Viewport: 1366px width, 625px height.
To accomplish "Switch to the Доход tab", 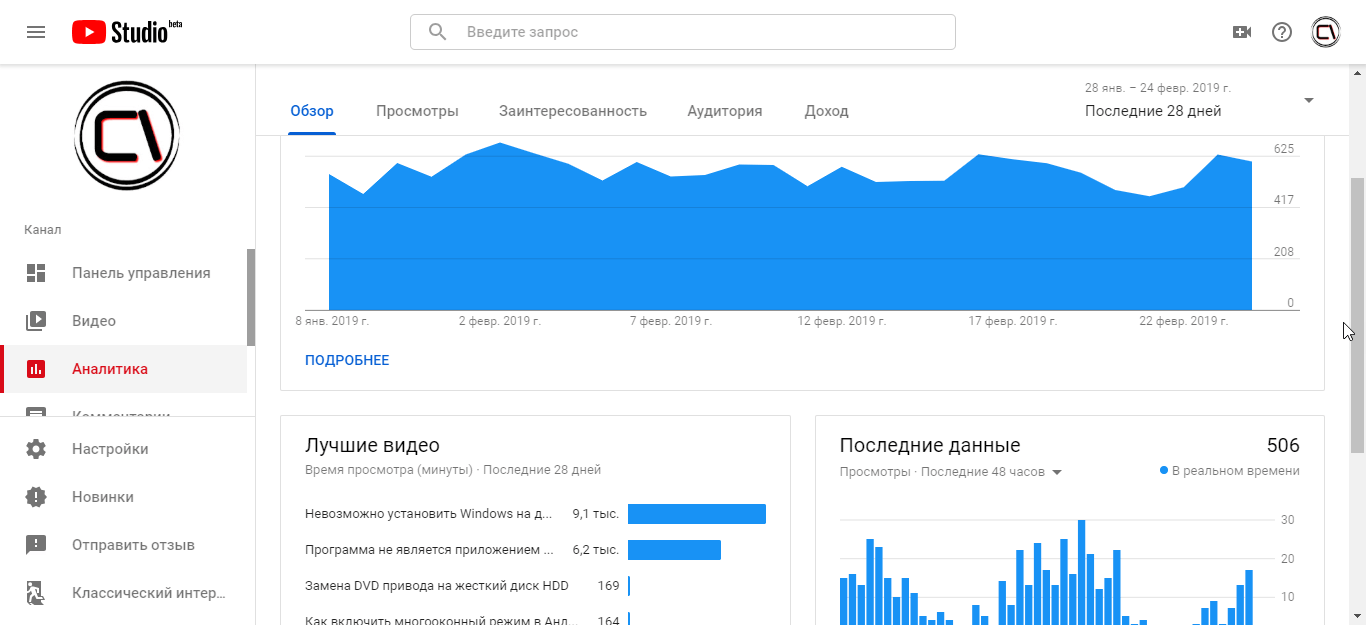I will click(x=826, y=111).
